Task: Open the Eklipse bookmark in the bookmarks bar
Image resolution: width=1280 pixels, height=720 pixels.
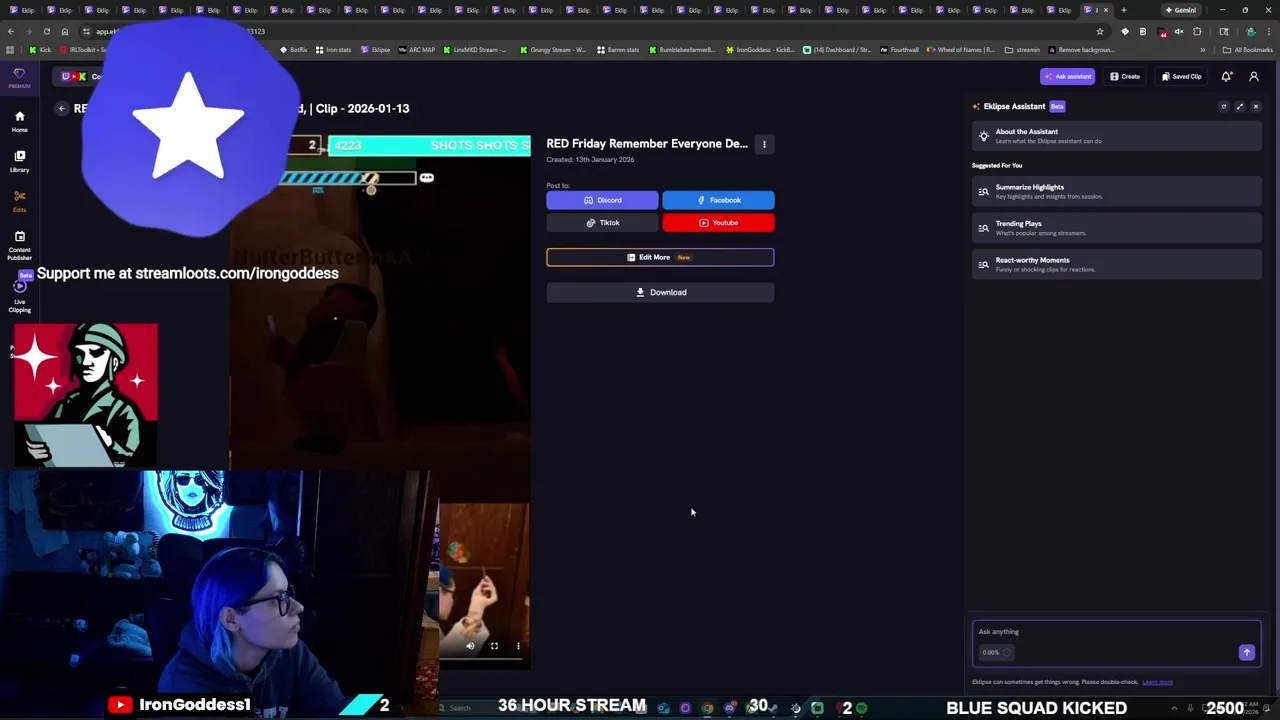Action: tap(376, 49)
